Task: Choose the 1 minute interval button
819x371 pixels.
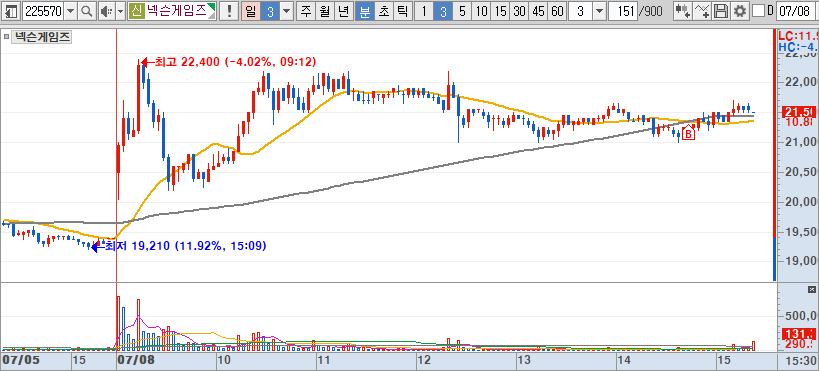Action: pos(424,10)
